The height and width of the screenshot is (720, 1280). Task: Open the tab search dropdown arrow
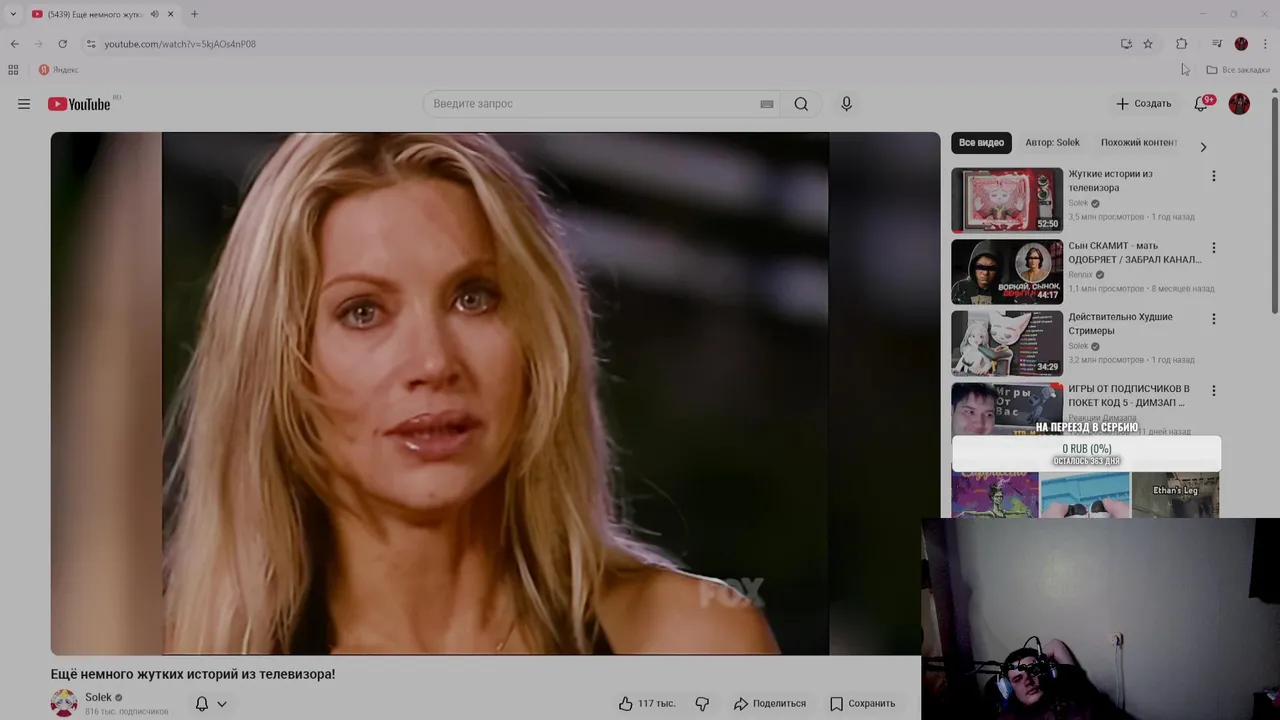pos(13,14)
